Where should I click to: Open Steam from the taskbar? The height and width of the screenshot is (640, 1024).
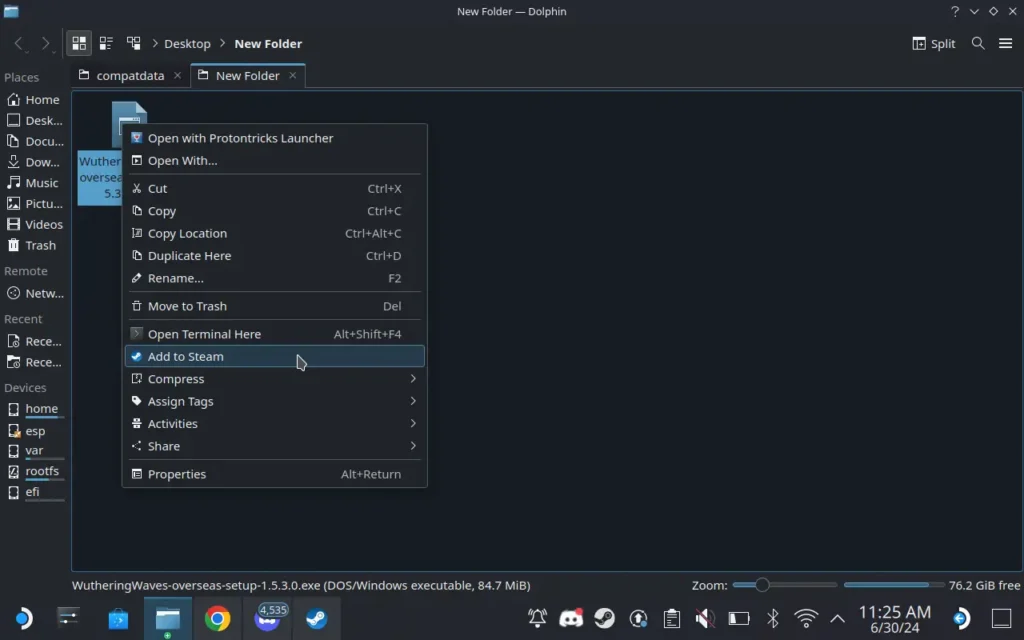coord(317,618)
